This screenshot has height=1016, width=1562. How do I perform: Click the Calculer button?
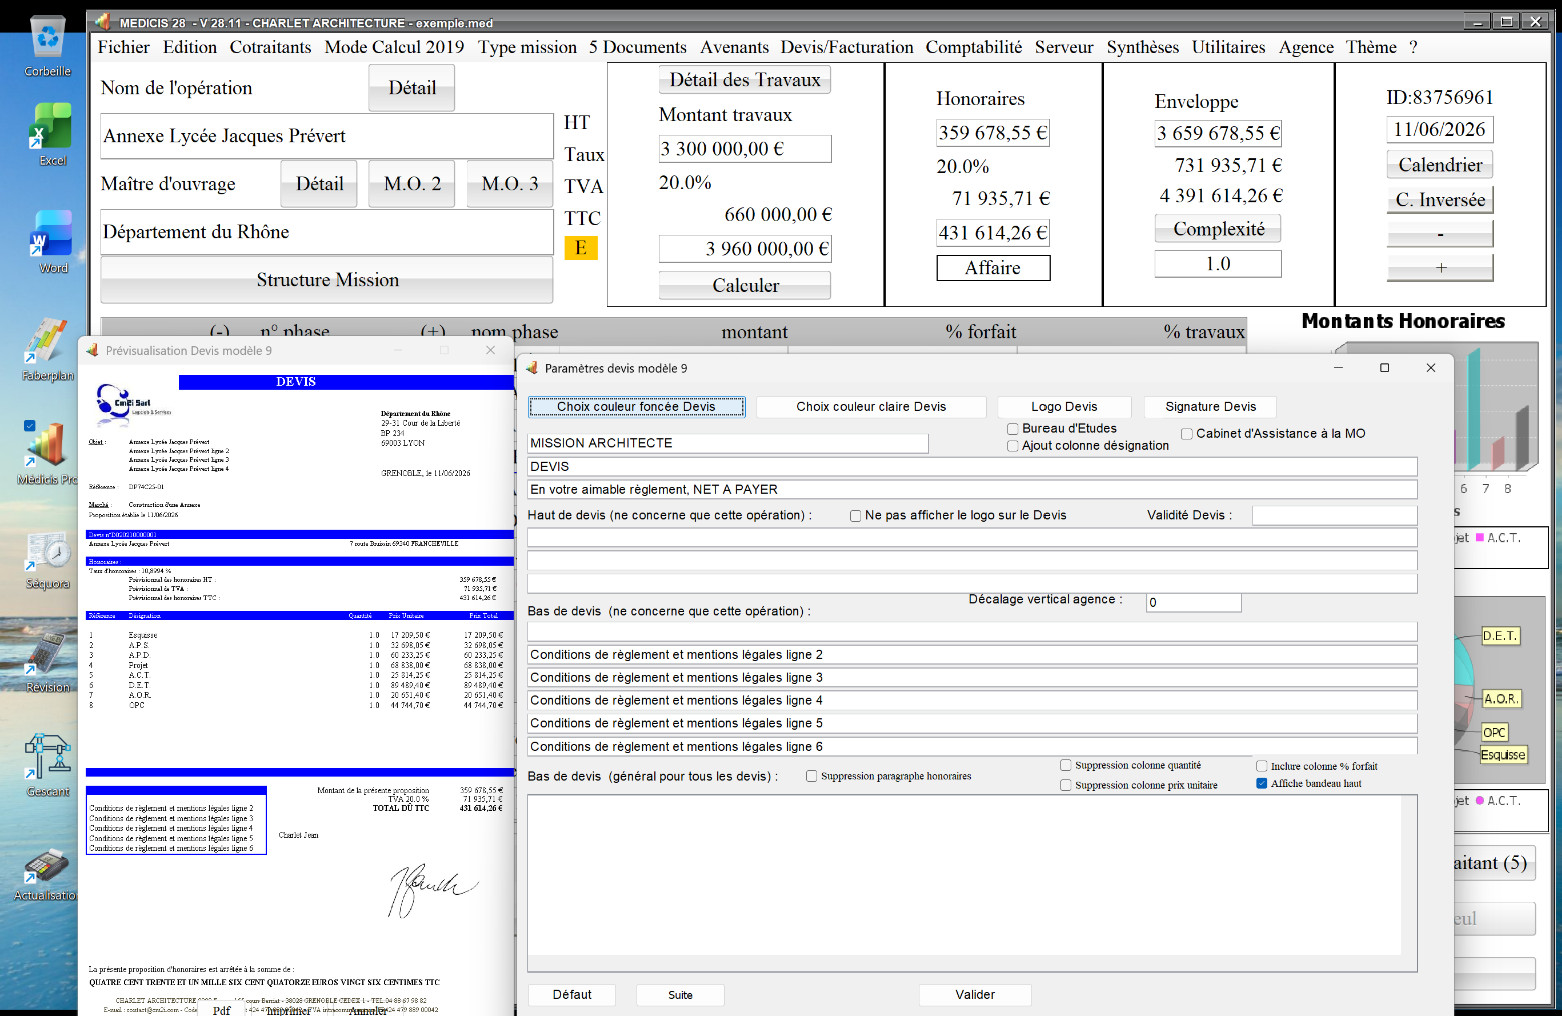coord(745,285)
